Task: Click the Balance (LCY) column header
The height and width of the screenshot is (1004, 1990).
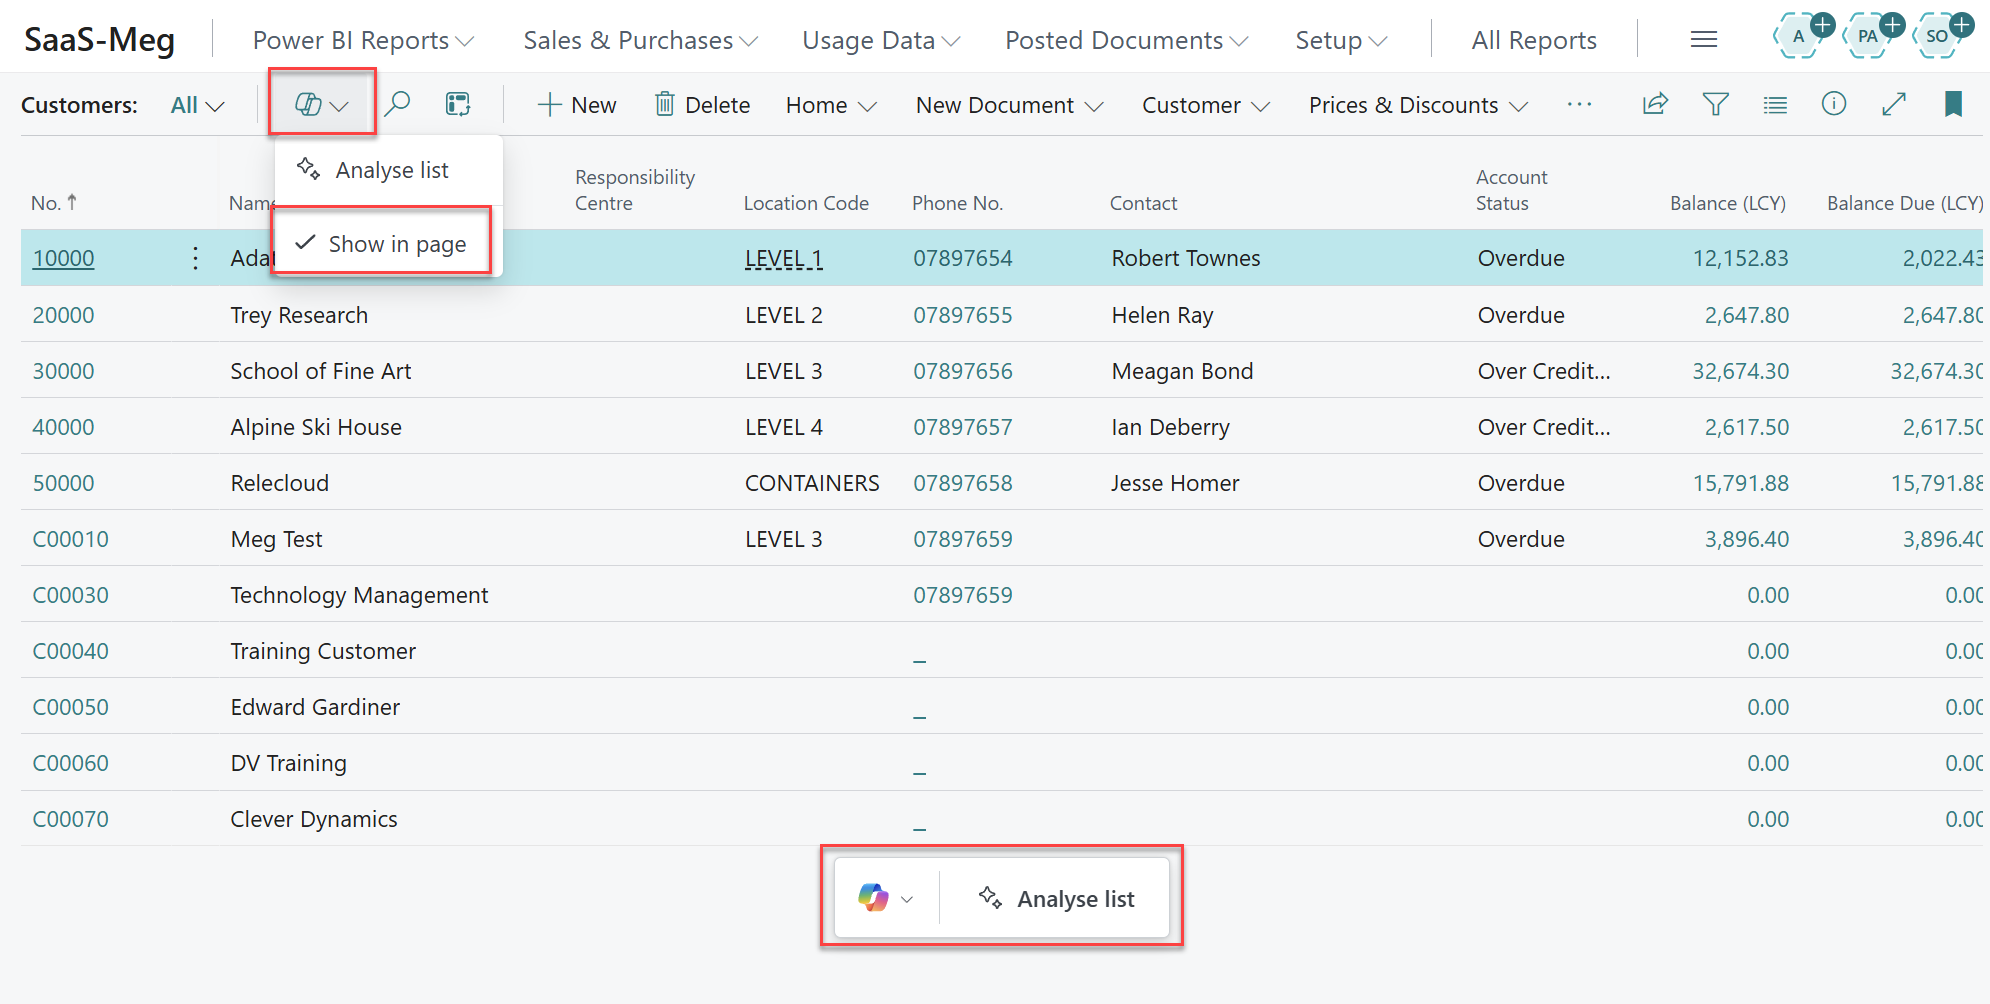Action: (1727, 203)
